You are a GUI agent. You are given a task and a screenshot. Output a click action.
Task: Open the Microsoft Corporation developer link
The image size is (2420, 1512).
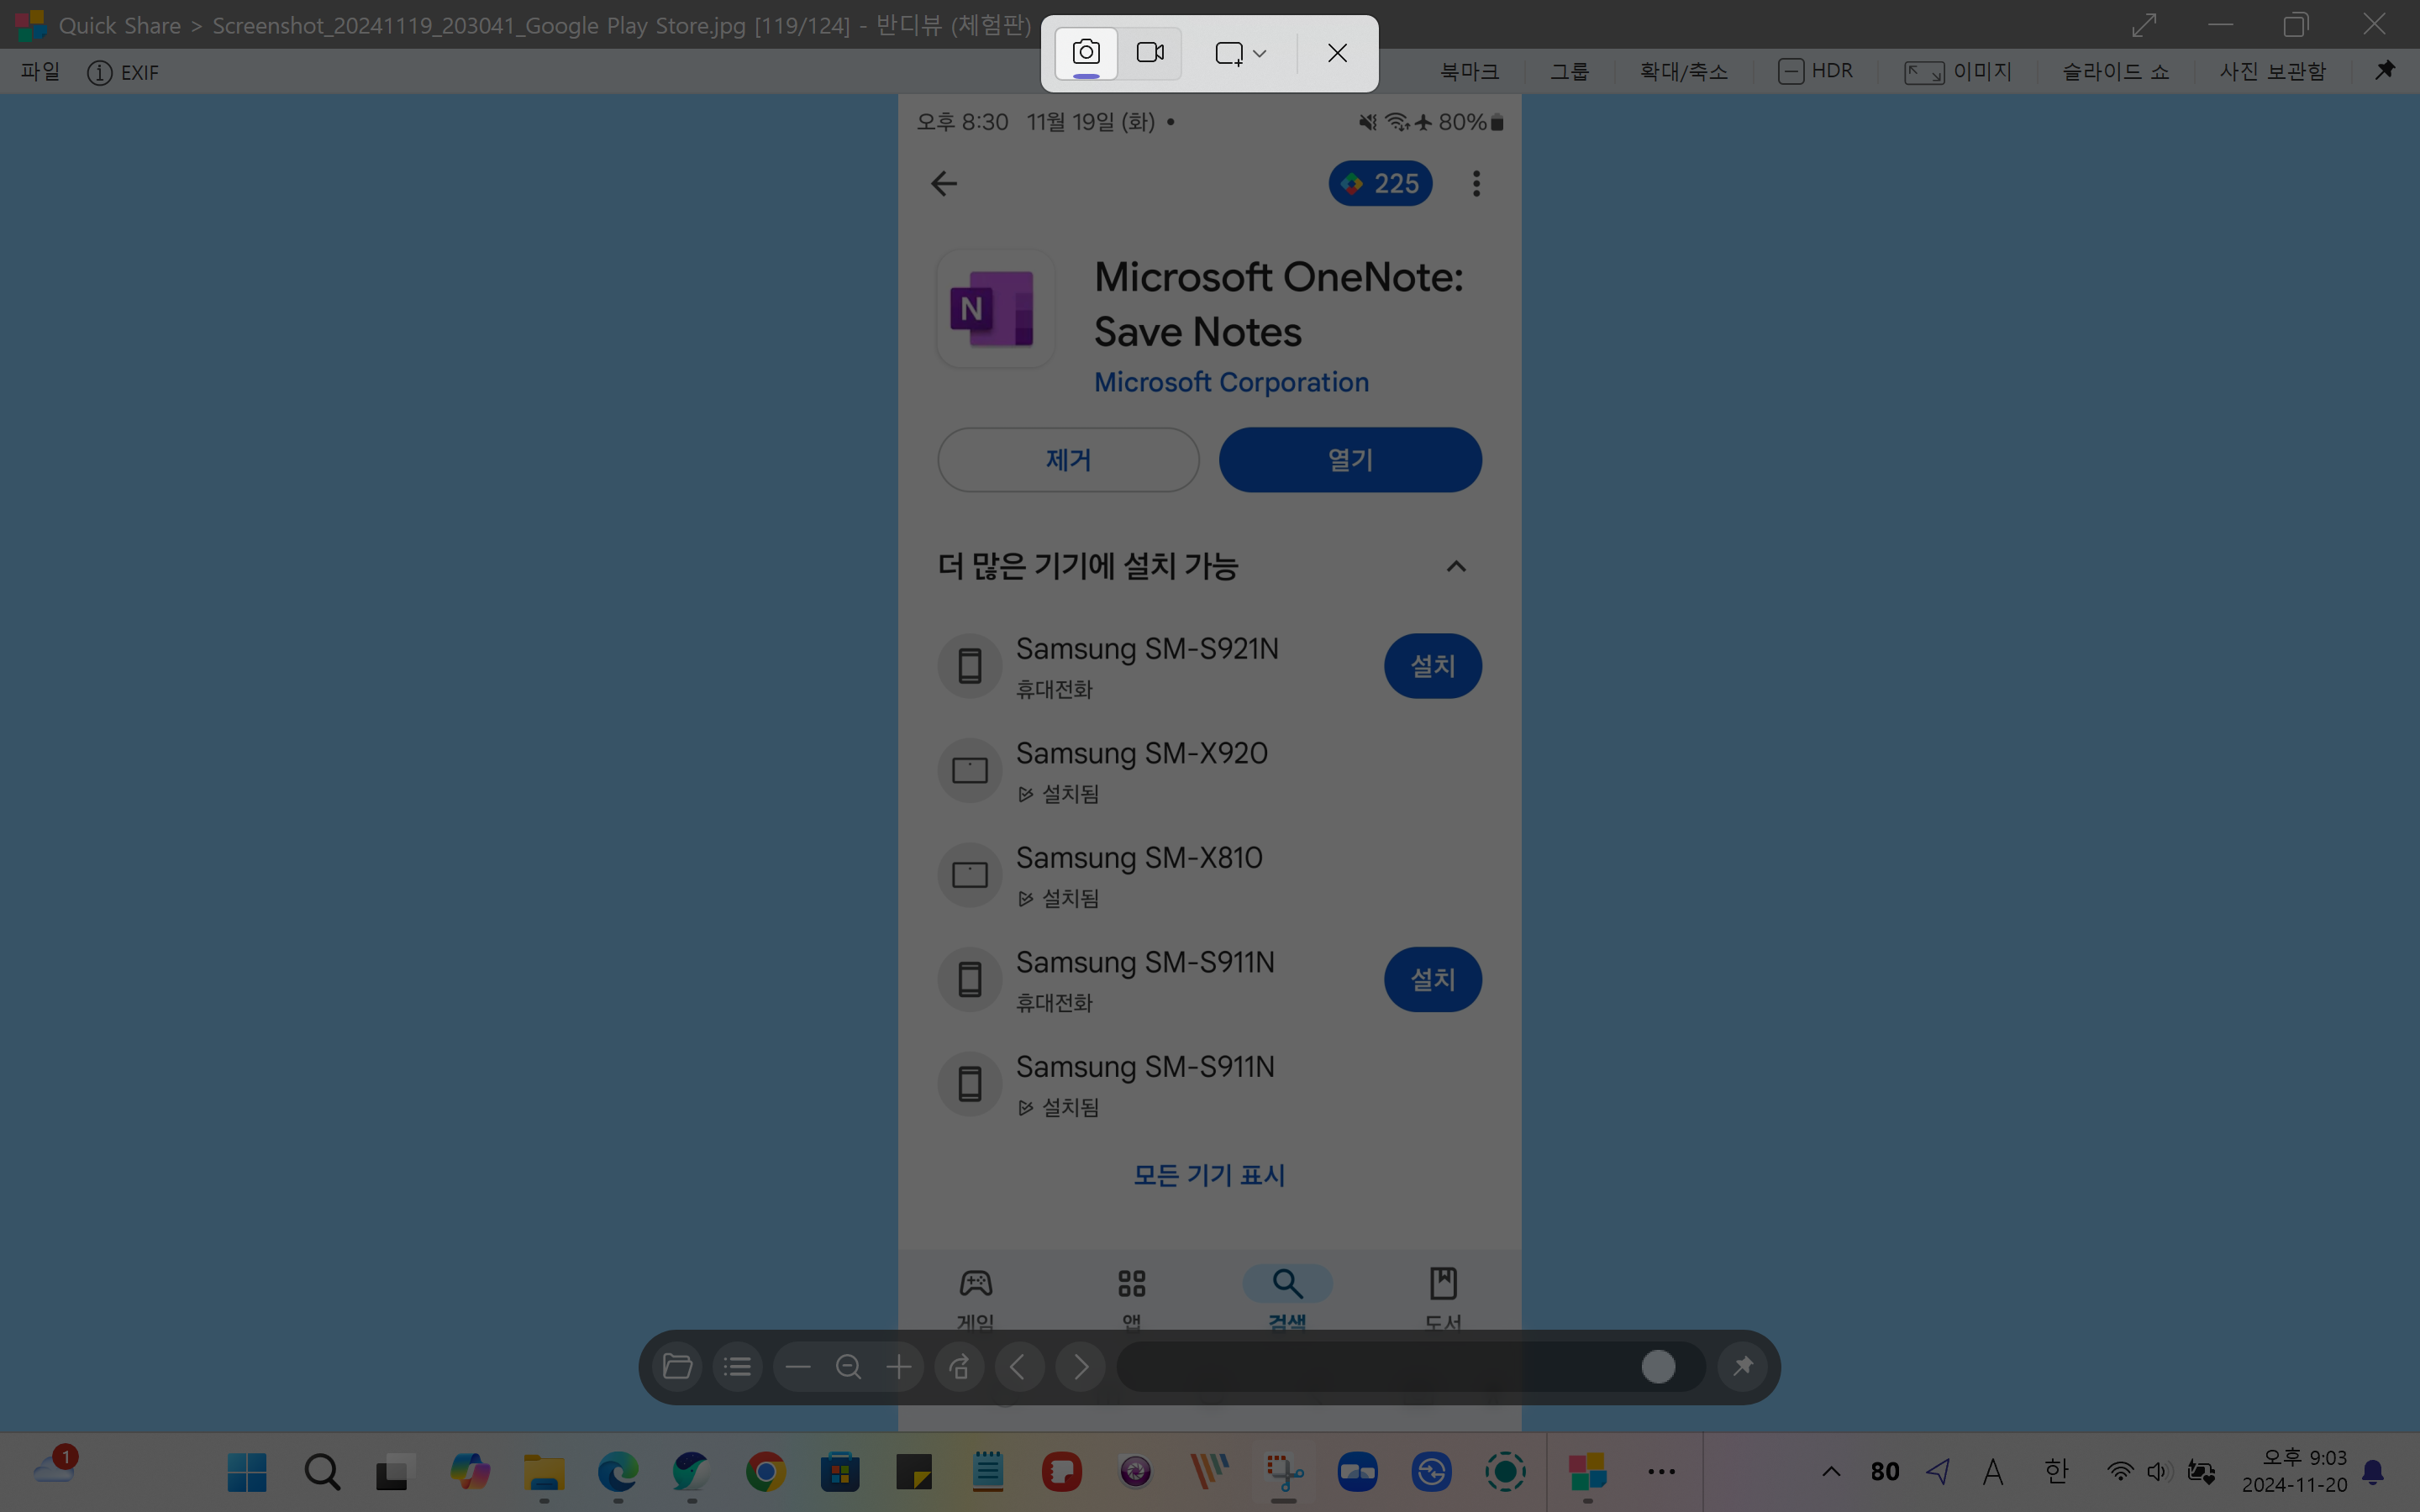1231,382
